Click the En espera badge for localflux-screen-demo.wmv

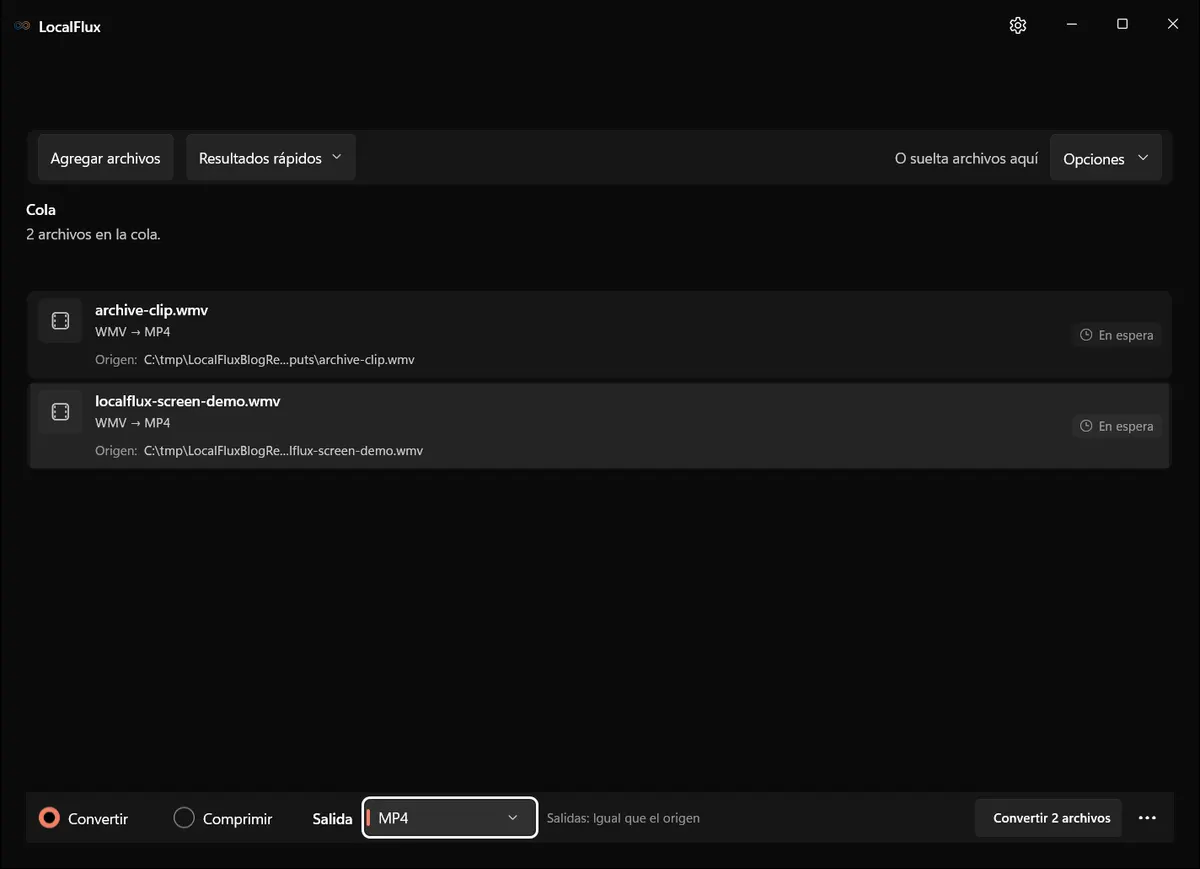pyautogui.click(x=1116, y=426)
